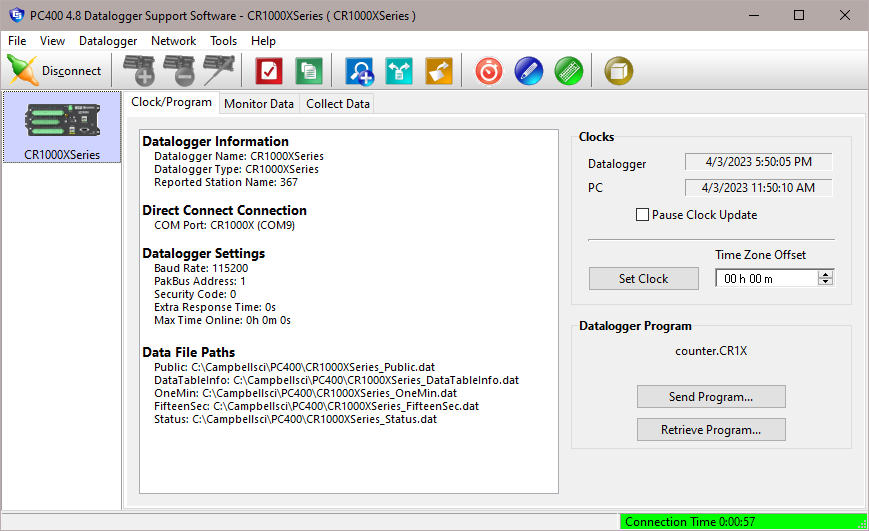
Task: Click the Reported Station Name: 367 line
Action: tap(226, 182)
